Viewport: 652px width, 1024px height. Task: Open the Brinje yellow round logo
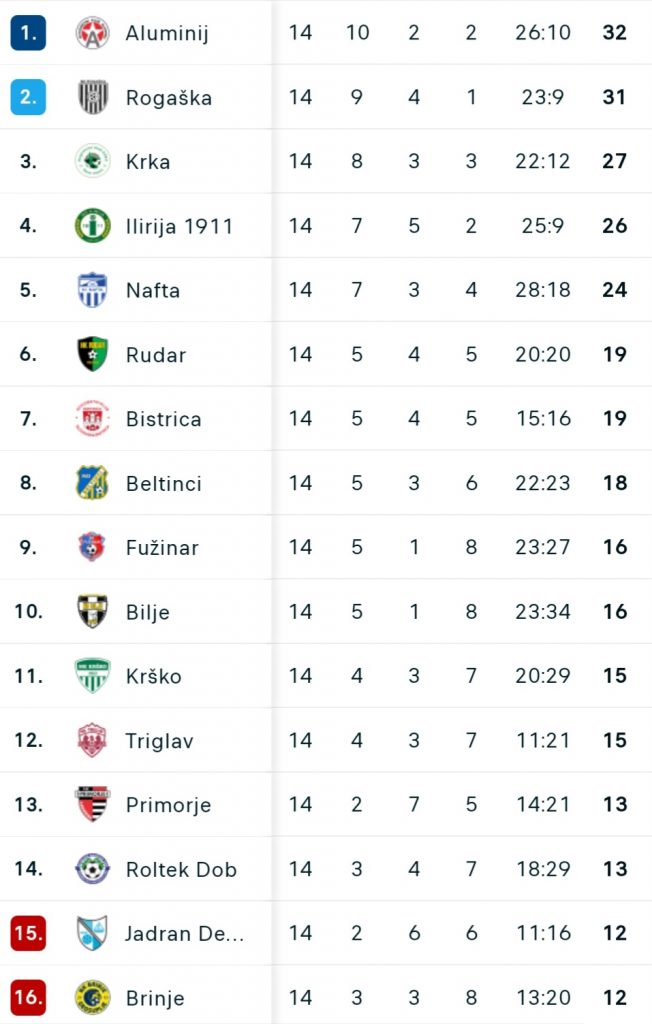[x=92, y=997]
